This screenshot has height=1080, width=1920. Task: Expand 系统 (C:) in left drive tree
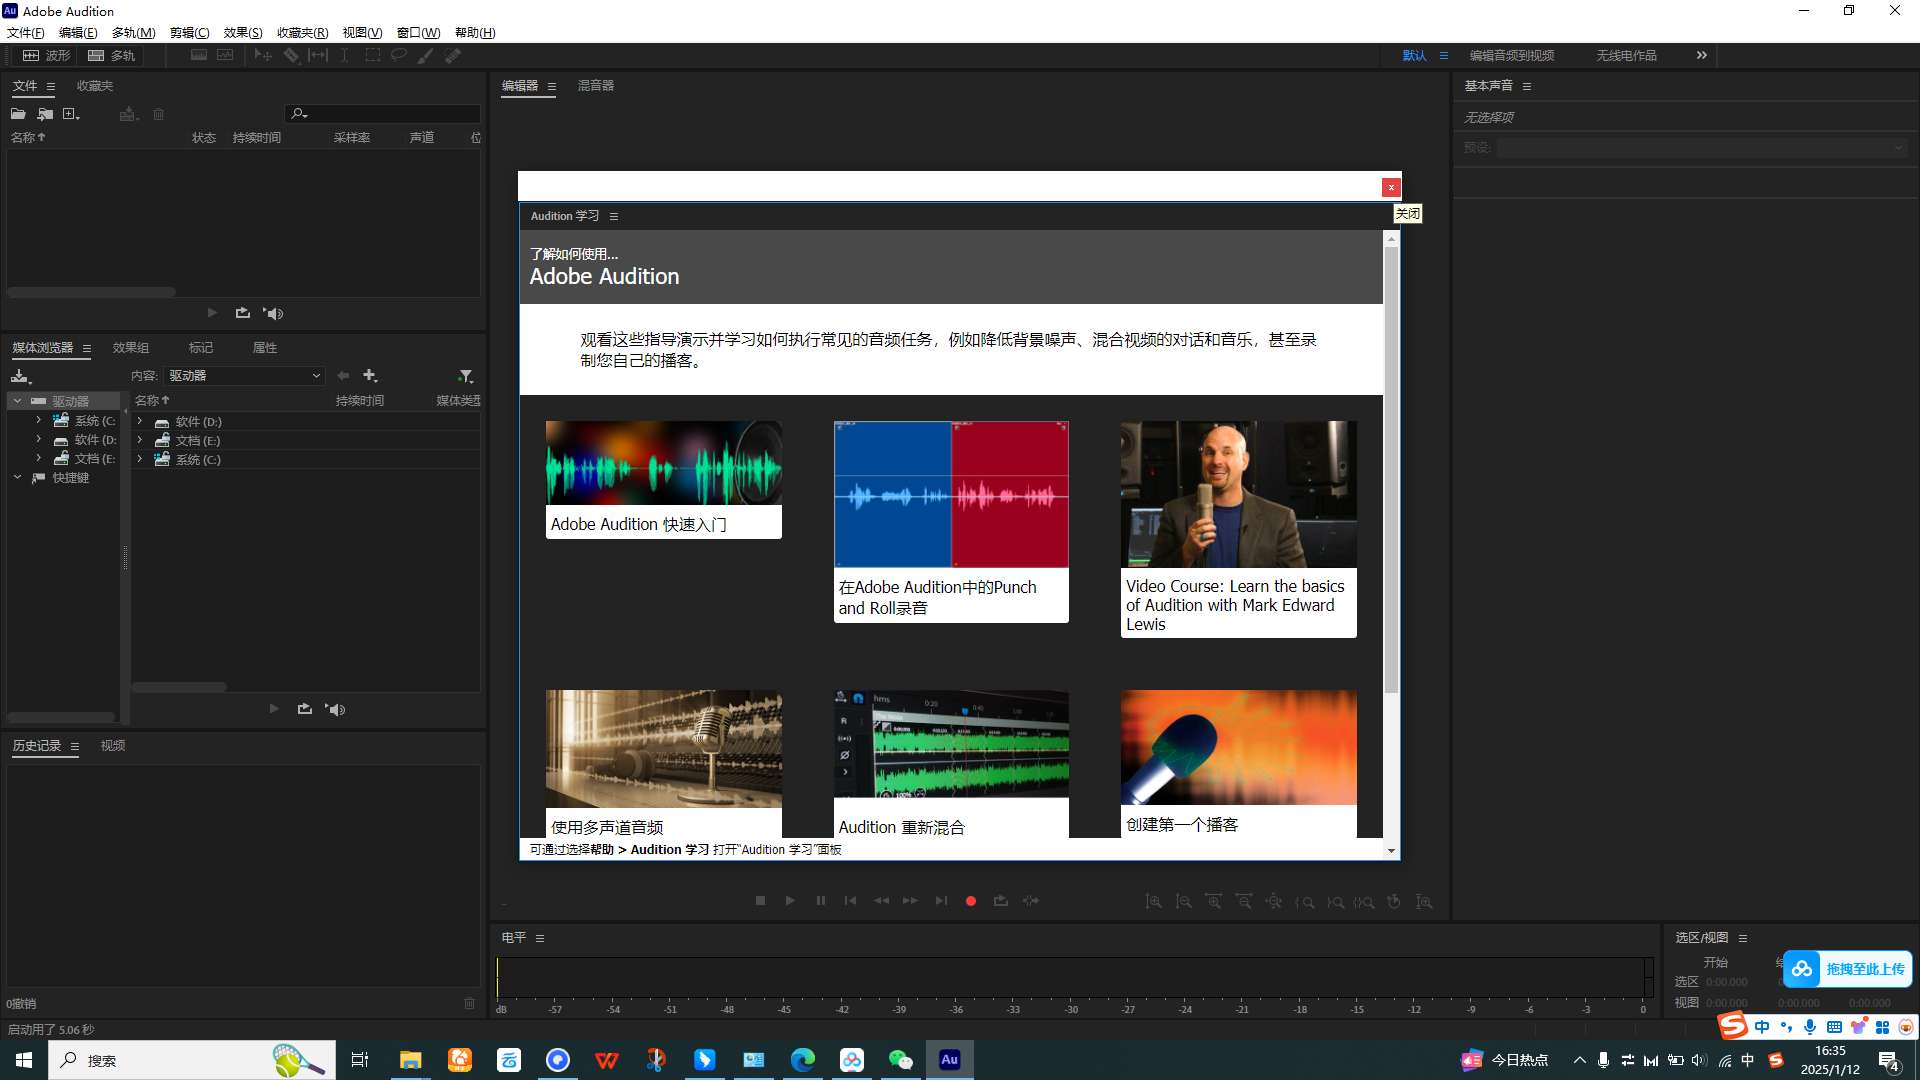tap(38, 420)
